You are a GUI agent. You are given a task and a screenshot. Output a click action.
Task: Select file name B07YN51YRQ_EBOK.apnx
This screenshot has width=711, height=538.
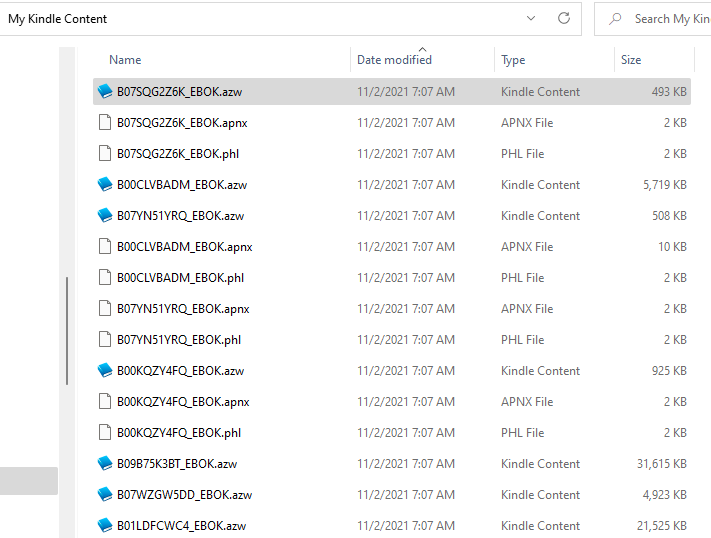tap(183, 309)
